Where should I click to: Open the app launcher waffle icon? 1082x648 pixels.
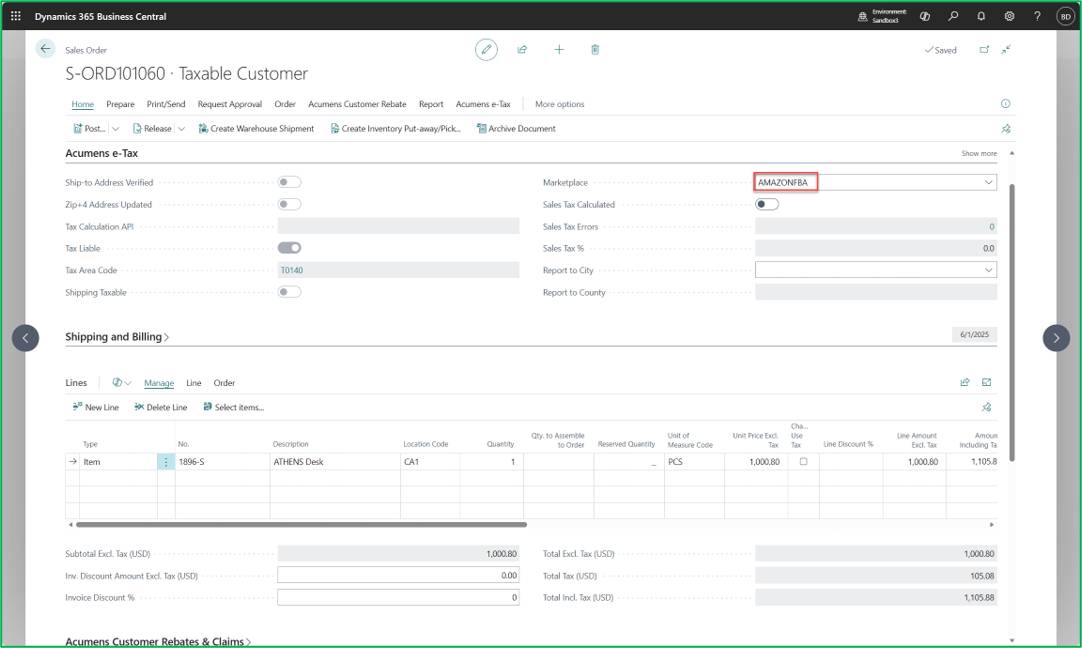click(16, 16)
